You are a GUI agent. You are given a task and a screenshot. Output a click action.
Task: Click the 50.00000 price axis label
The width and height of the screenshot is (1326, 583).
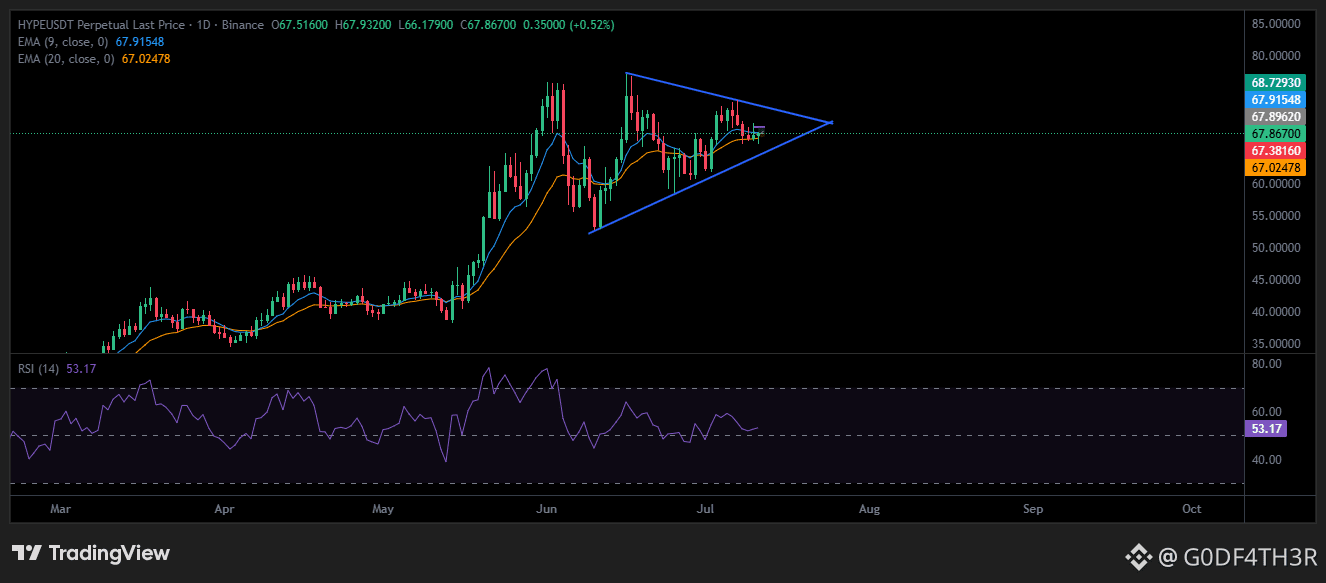(1274, 248)
